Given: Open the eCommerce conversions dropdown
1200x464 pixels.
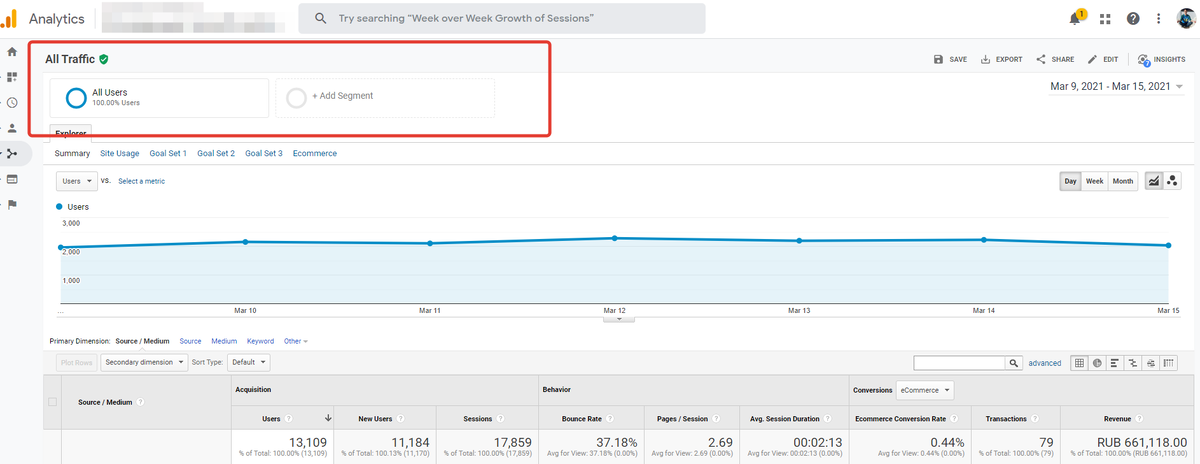Looking at the screenshot, I should 924,390.
